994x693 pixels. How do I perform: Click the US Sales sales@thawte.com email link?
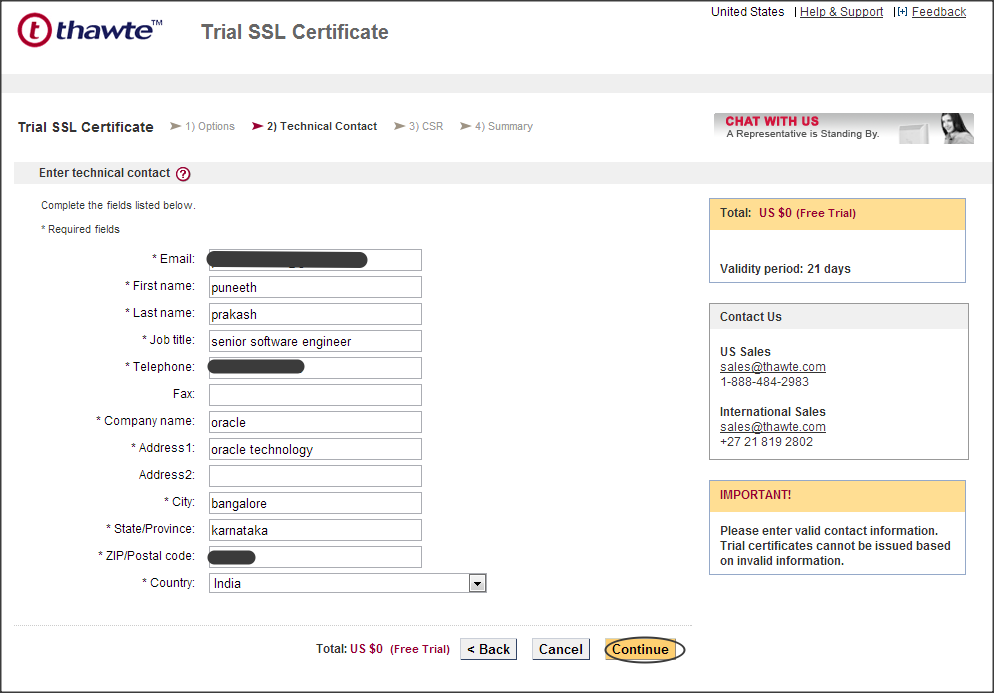coord(773,366)
